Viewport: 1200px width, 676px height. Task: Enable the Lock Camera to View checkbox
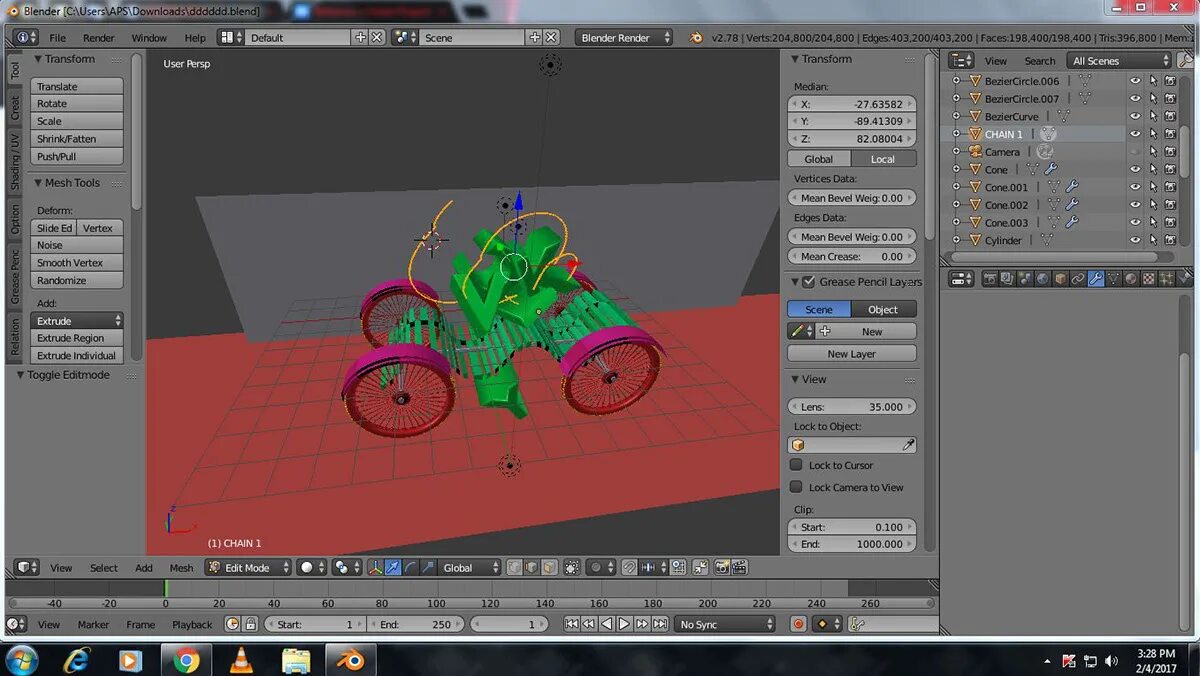point(796,487)
